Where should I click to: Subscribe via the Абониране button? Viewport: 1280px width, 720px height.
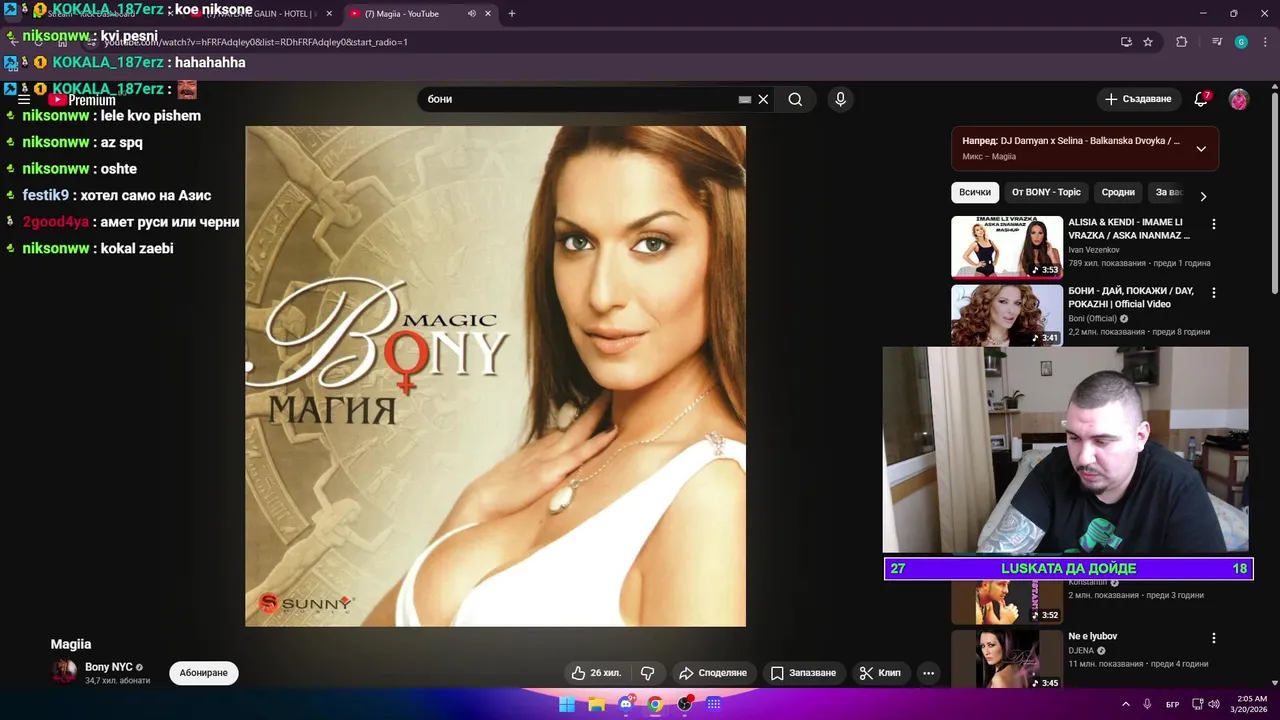pos(204,673)
